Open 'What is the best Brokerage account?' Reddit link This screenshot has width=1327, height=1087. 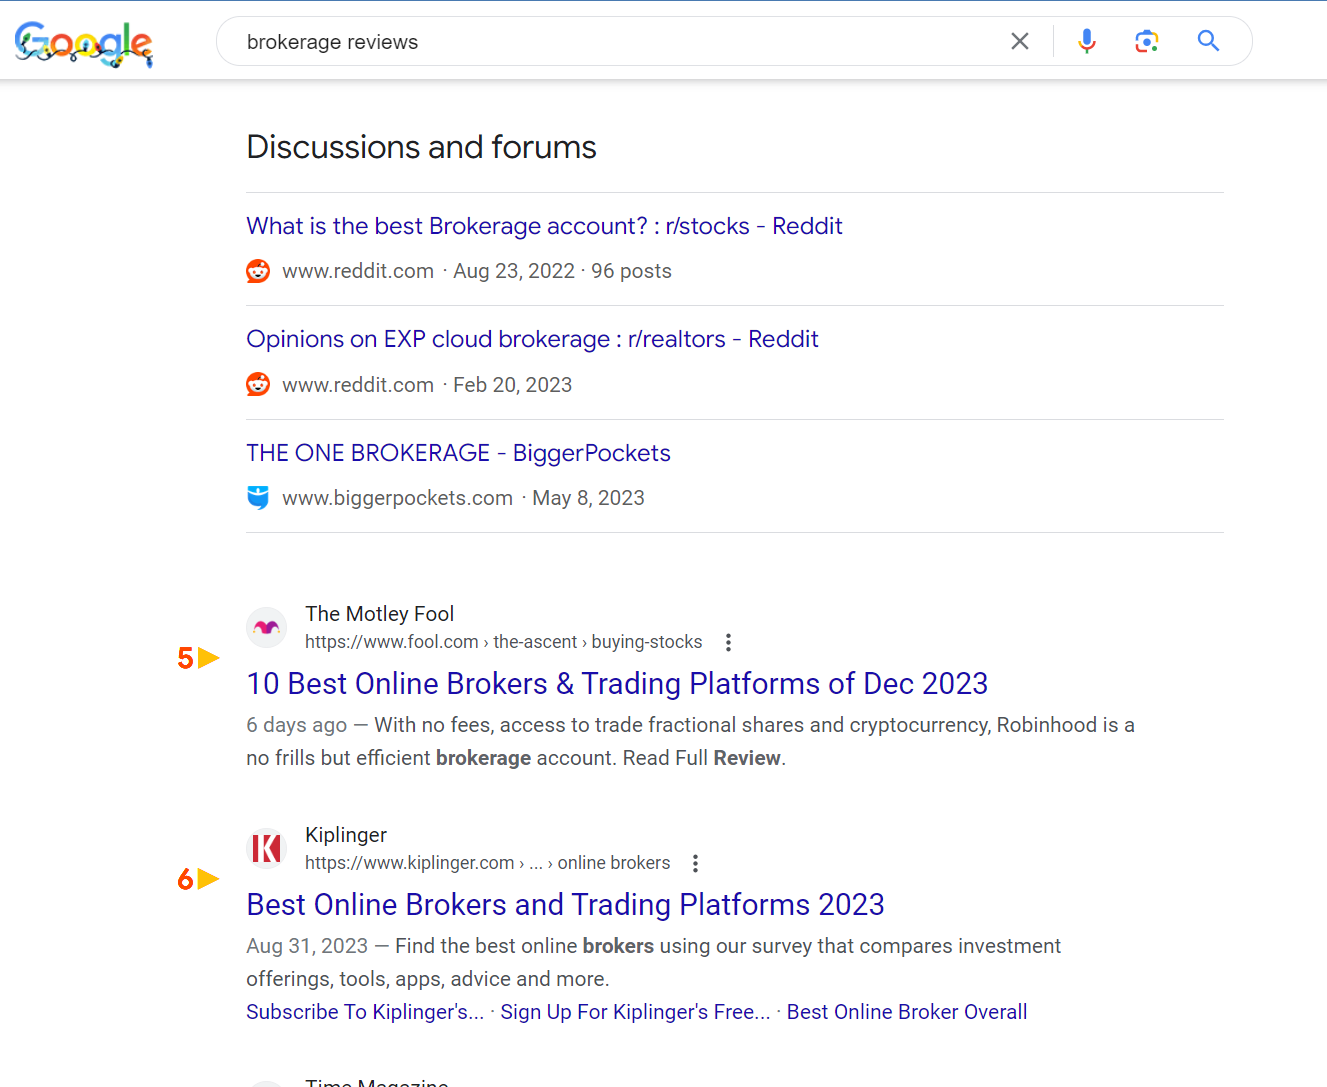(544, 226)
